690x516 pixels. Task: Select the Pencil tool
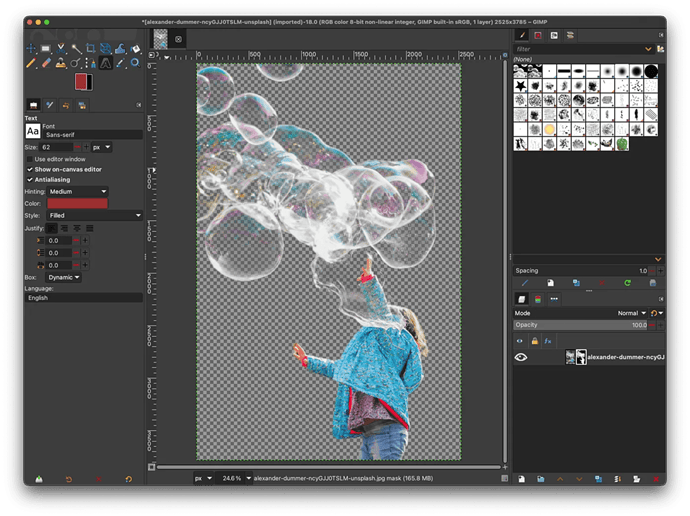click(31, 63)
